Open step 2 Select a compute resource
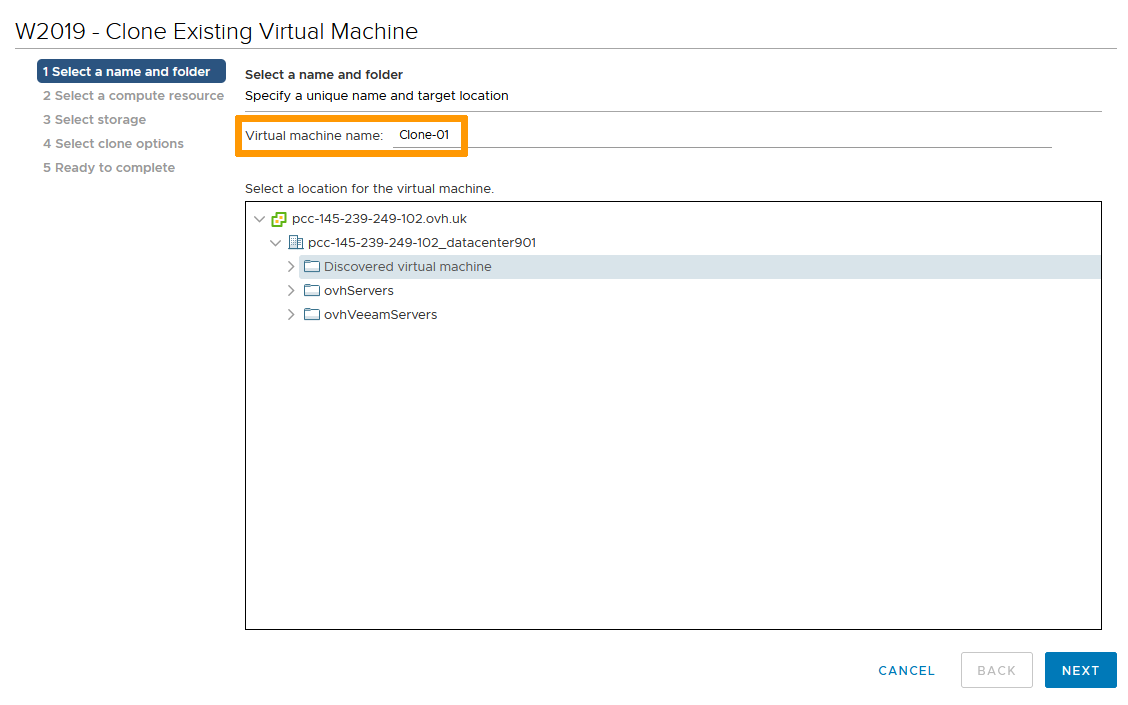 click(x=133, y=96)
